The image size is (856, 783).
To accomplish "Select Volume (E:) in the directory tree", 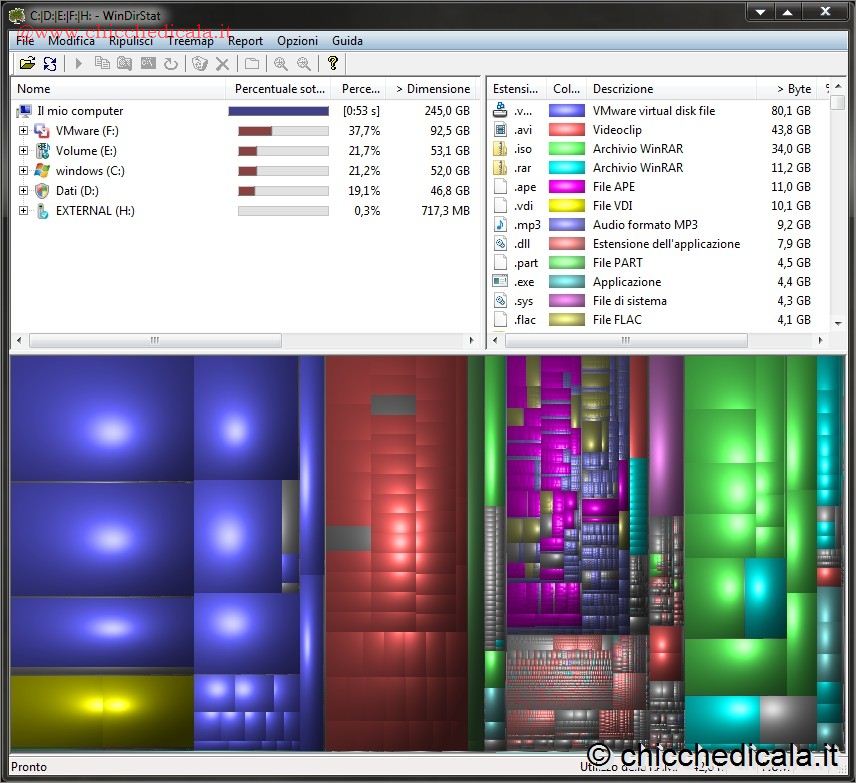I will tap(85, 151).
